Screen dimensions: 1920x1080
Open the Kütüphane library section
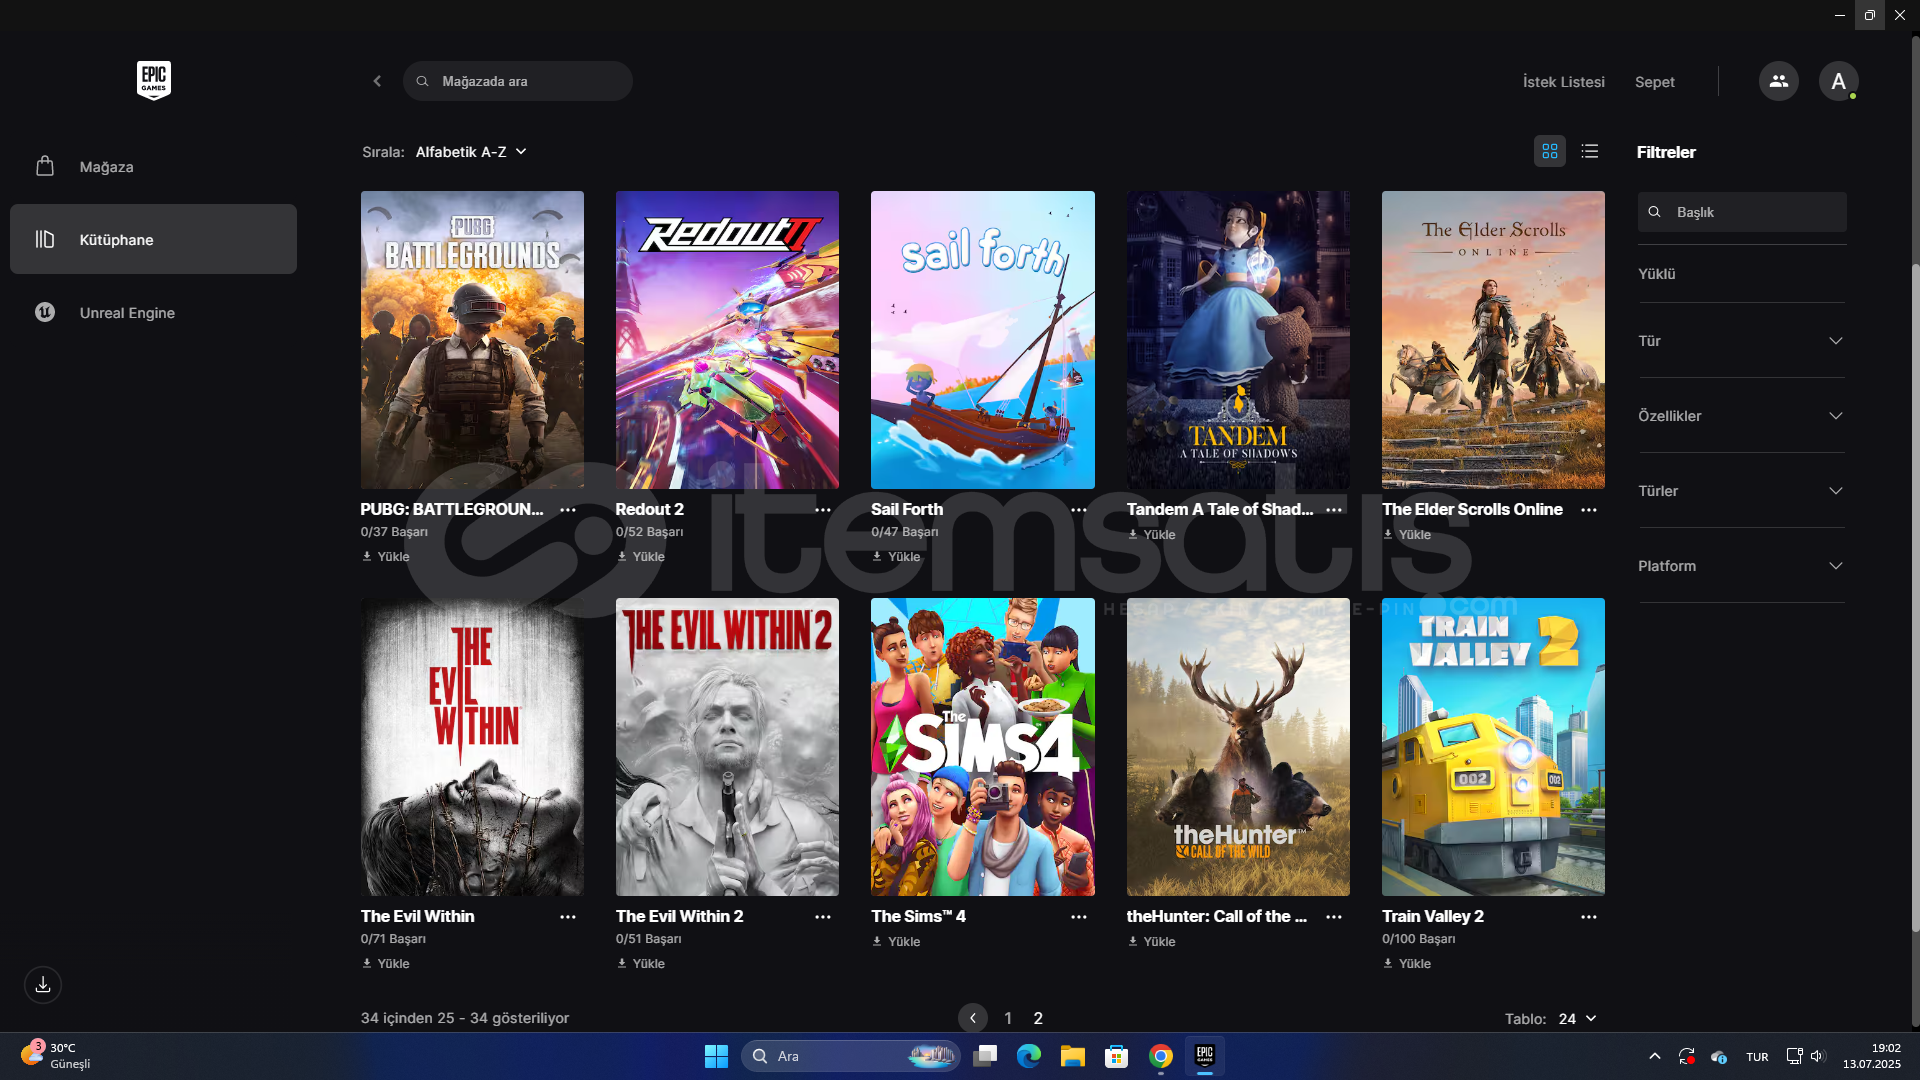(x=153, y=239)
